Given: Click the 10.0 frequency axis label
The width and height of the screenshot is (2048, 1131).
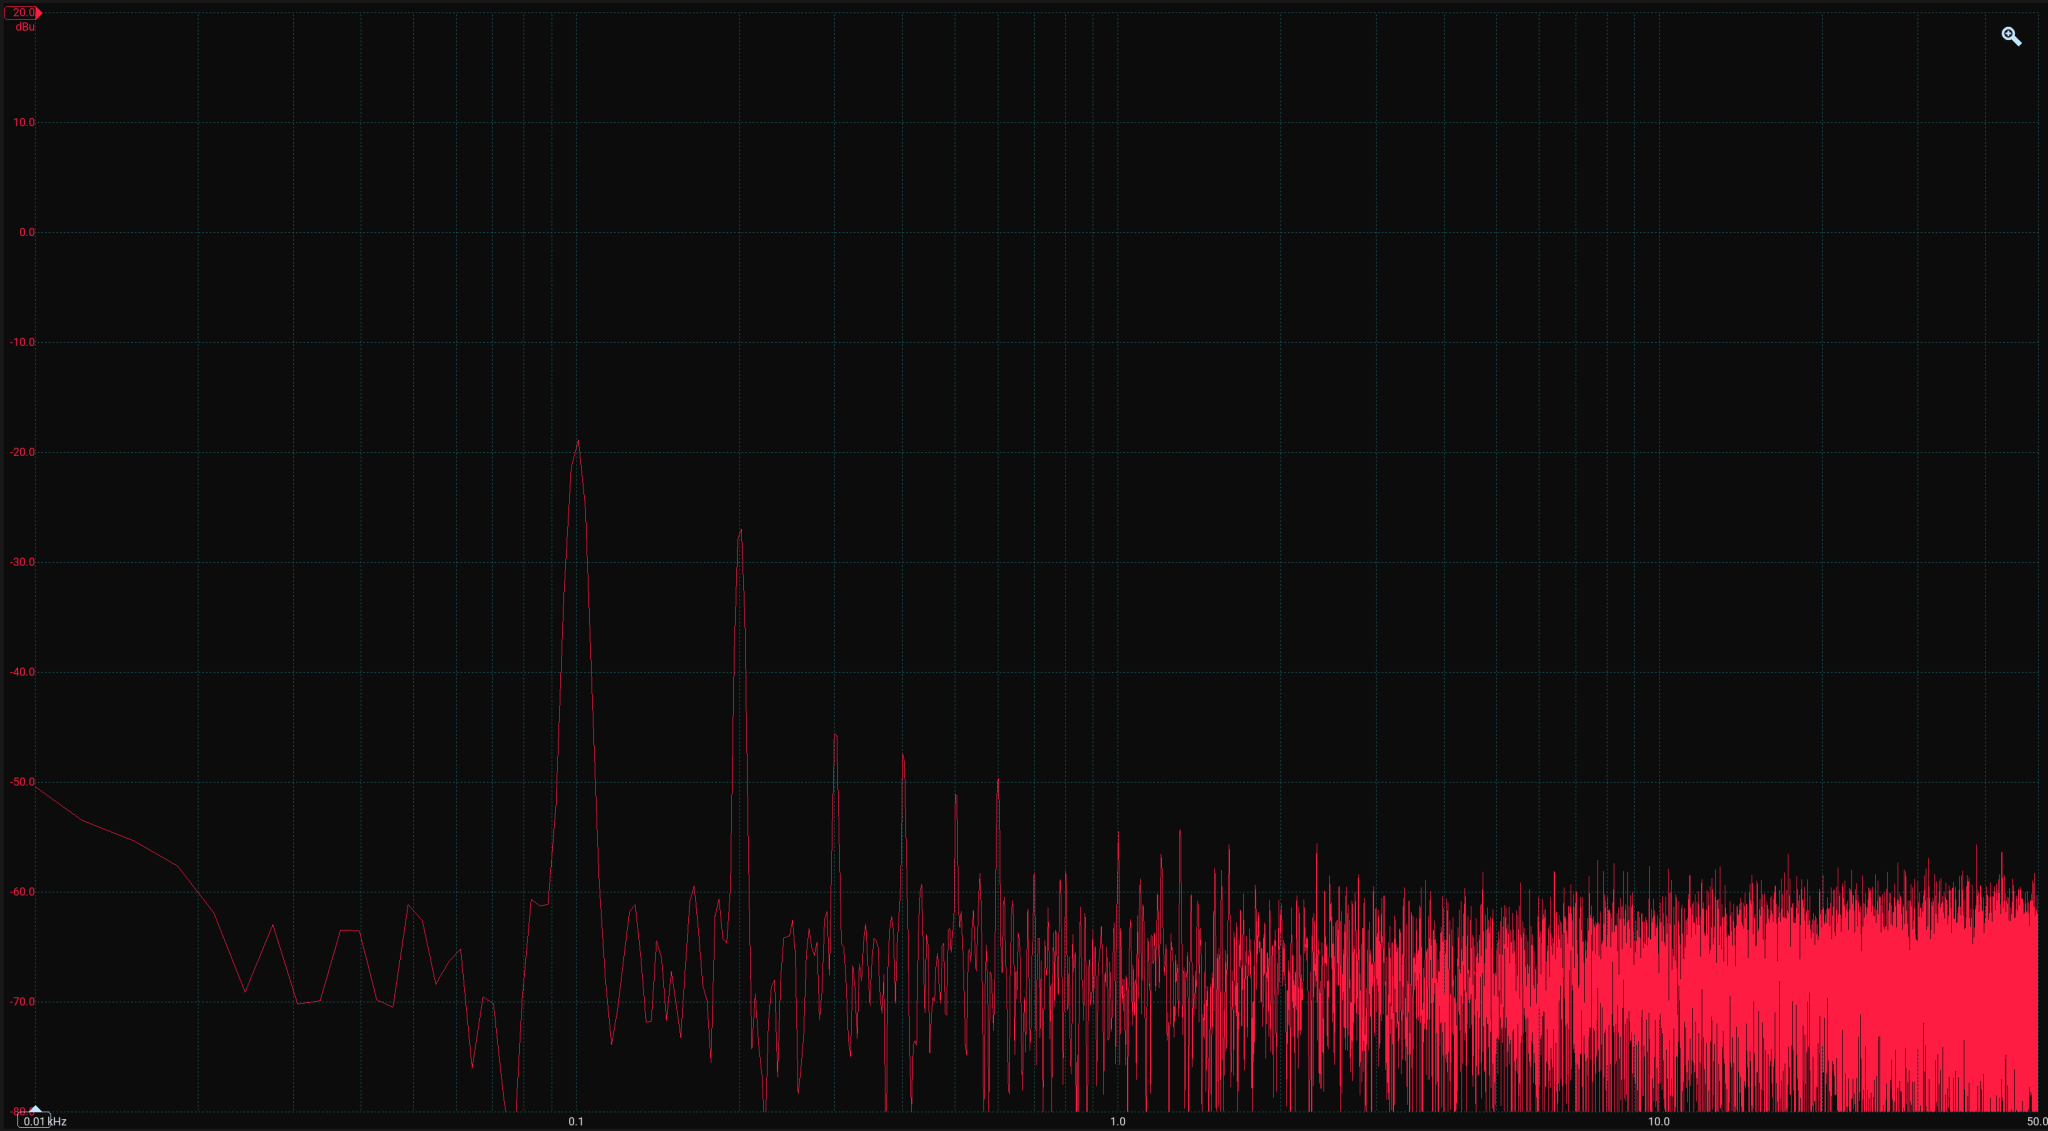Looking at the screenshot, I should (x=1659, y=1121).
